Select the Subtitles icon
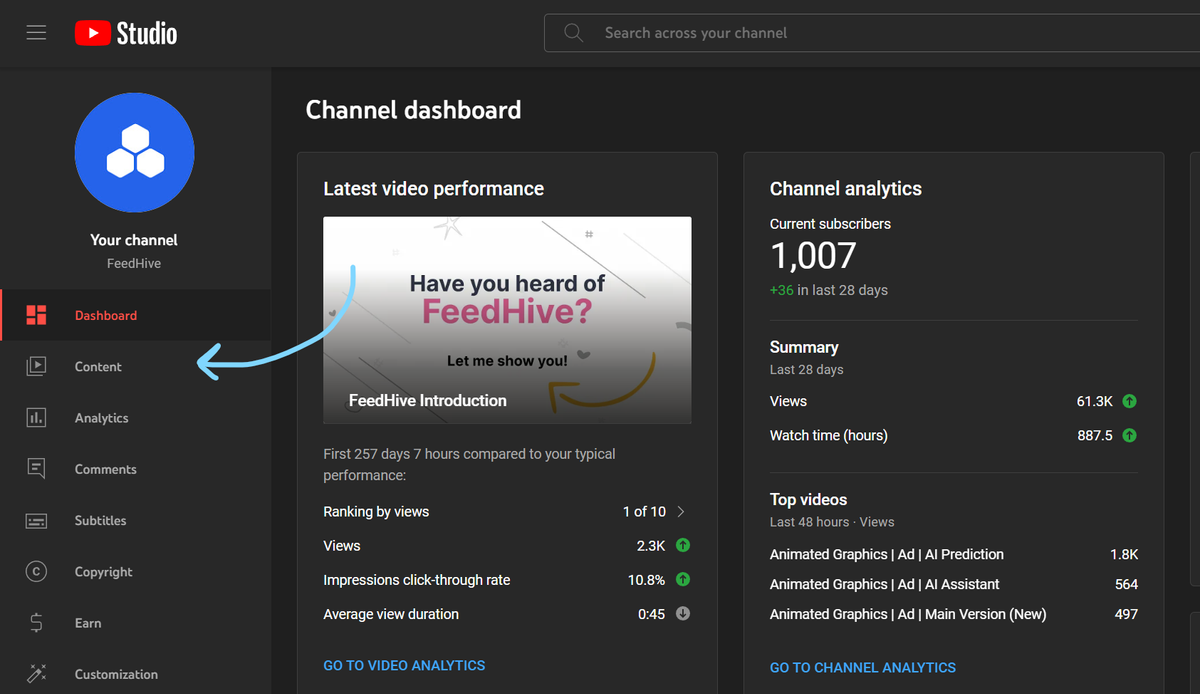Viewport: 1200px width, 694px height. point(36,520)
